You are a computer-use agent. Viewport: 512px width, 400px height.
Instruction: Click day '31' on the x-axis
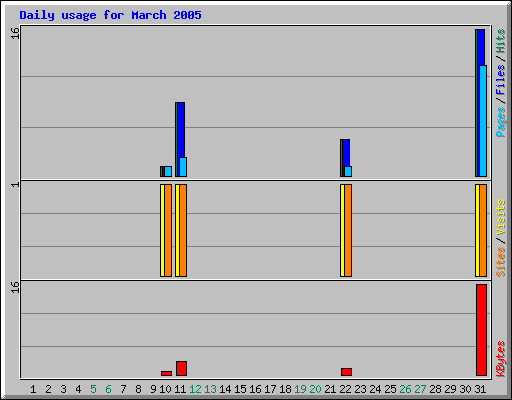tap(480, 389)
